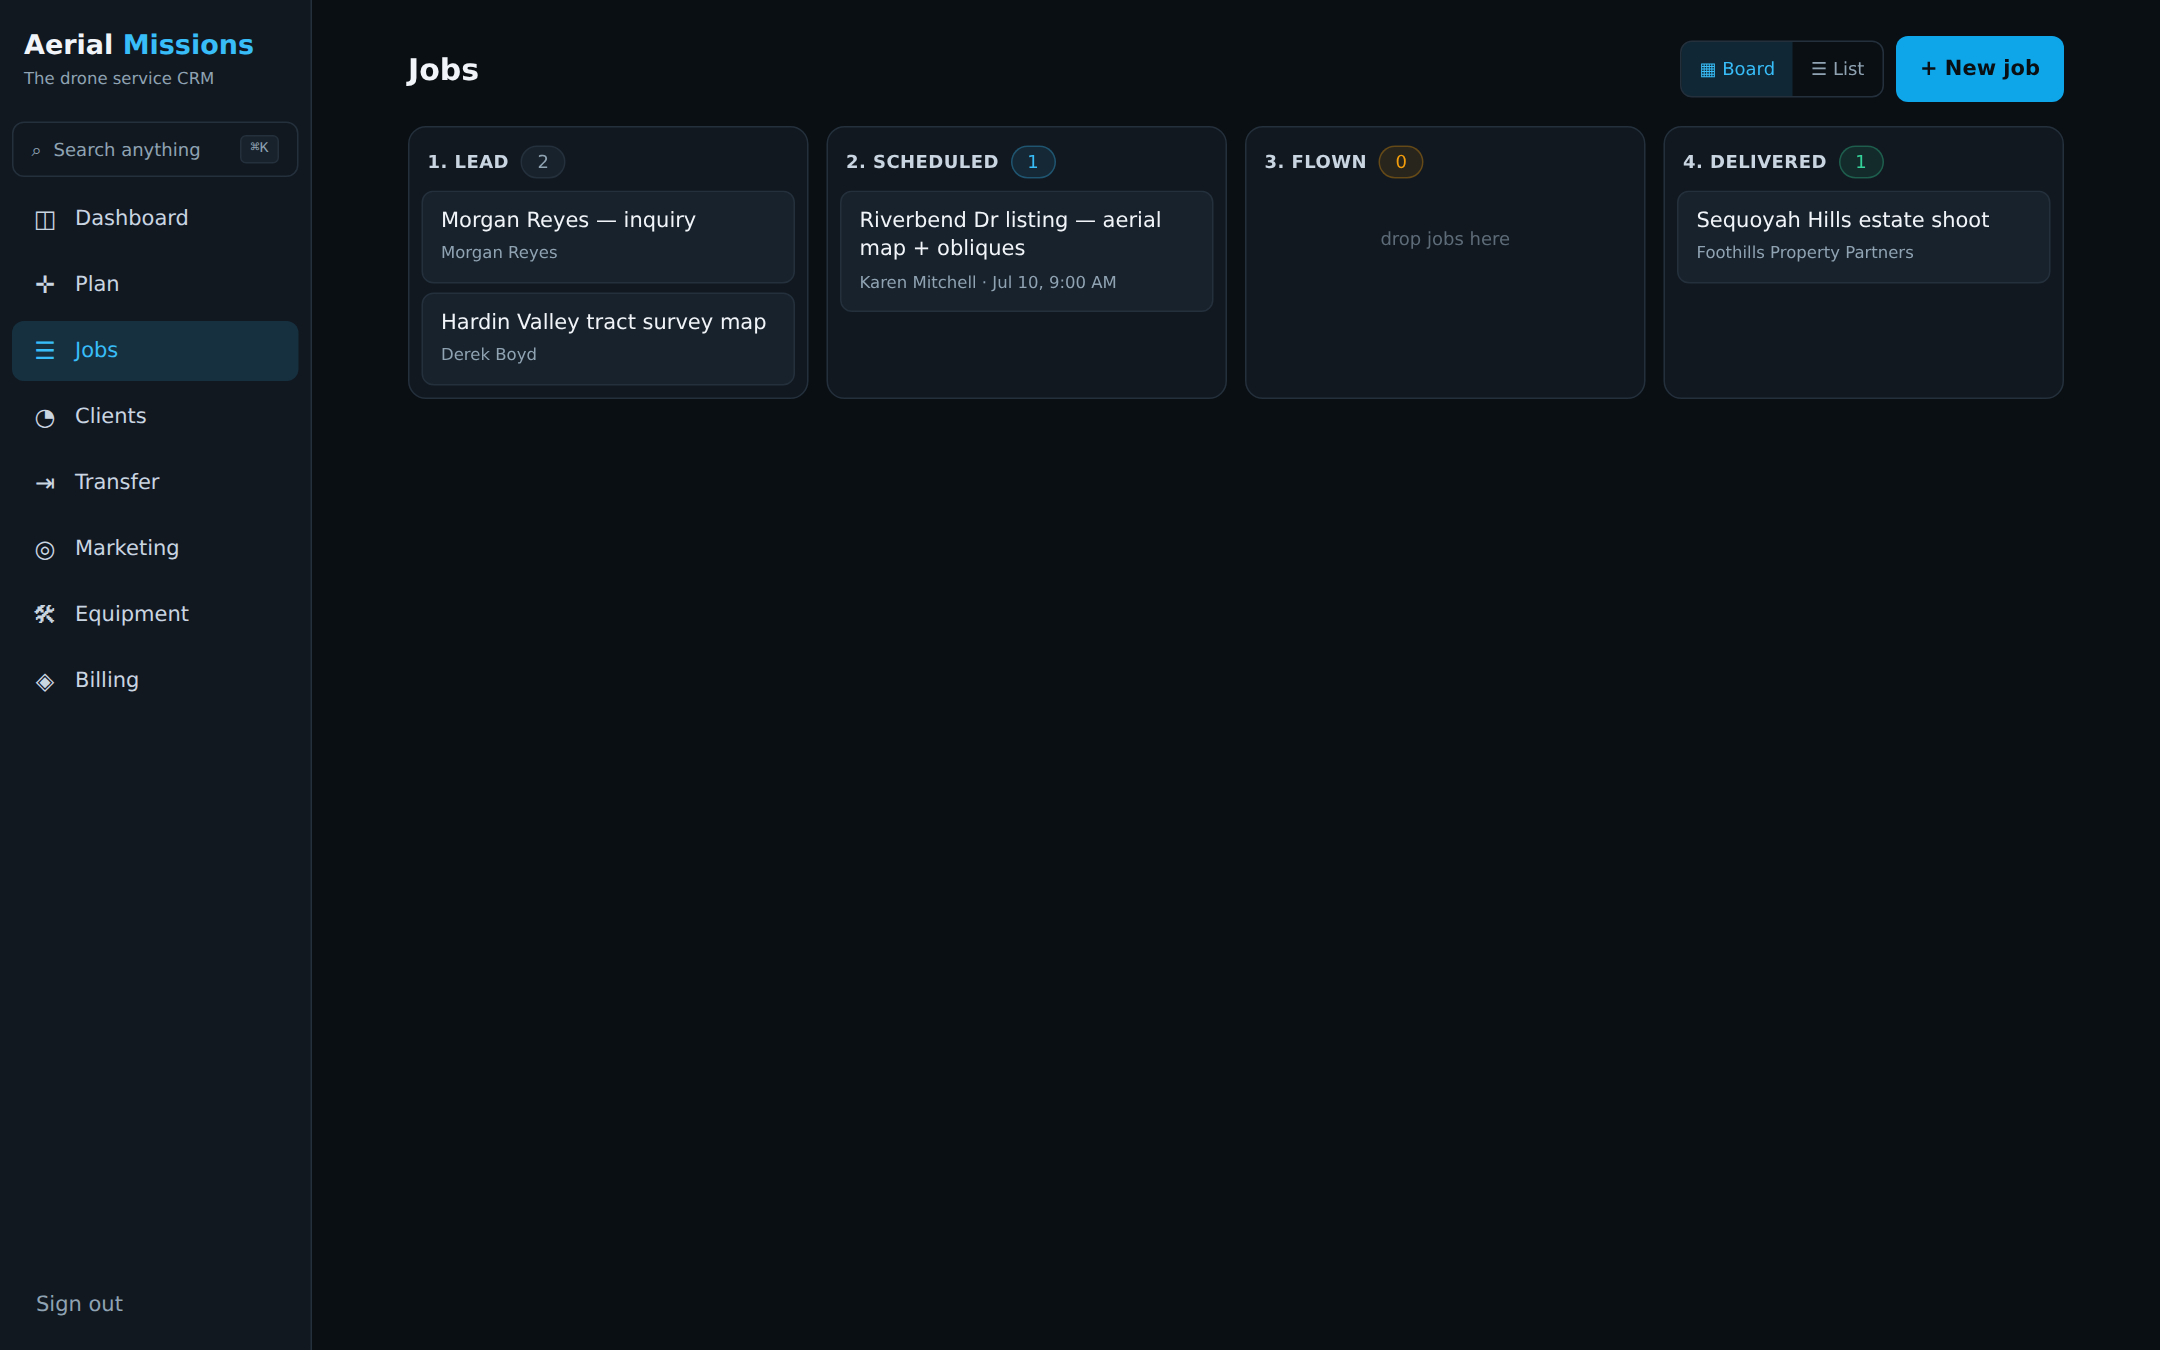This screenshot has height=1350, width=2160.
Task: Click the Aerial Missions logo title
Action: (x=139, y=45)
